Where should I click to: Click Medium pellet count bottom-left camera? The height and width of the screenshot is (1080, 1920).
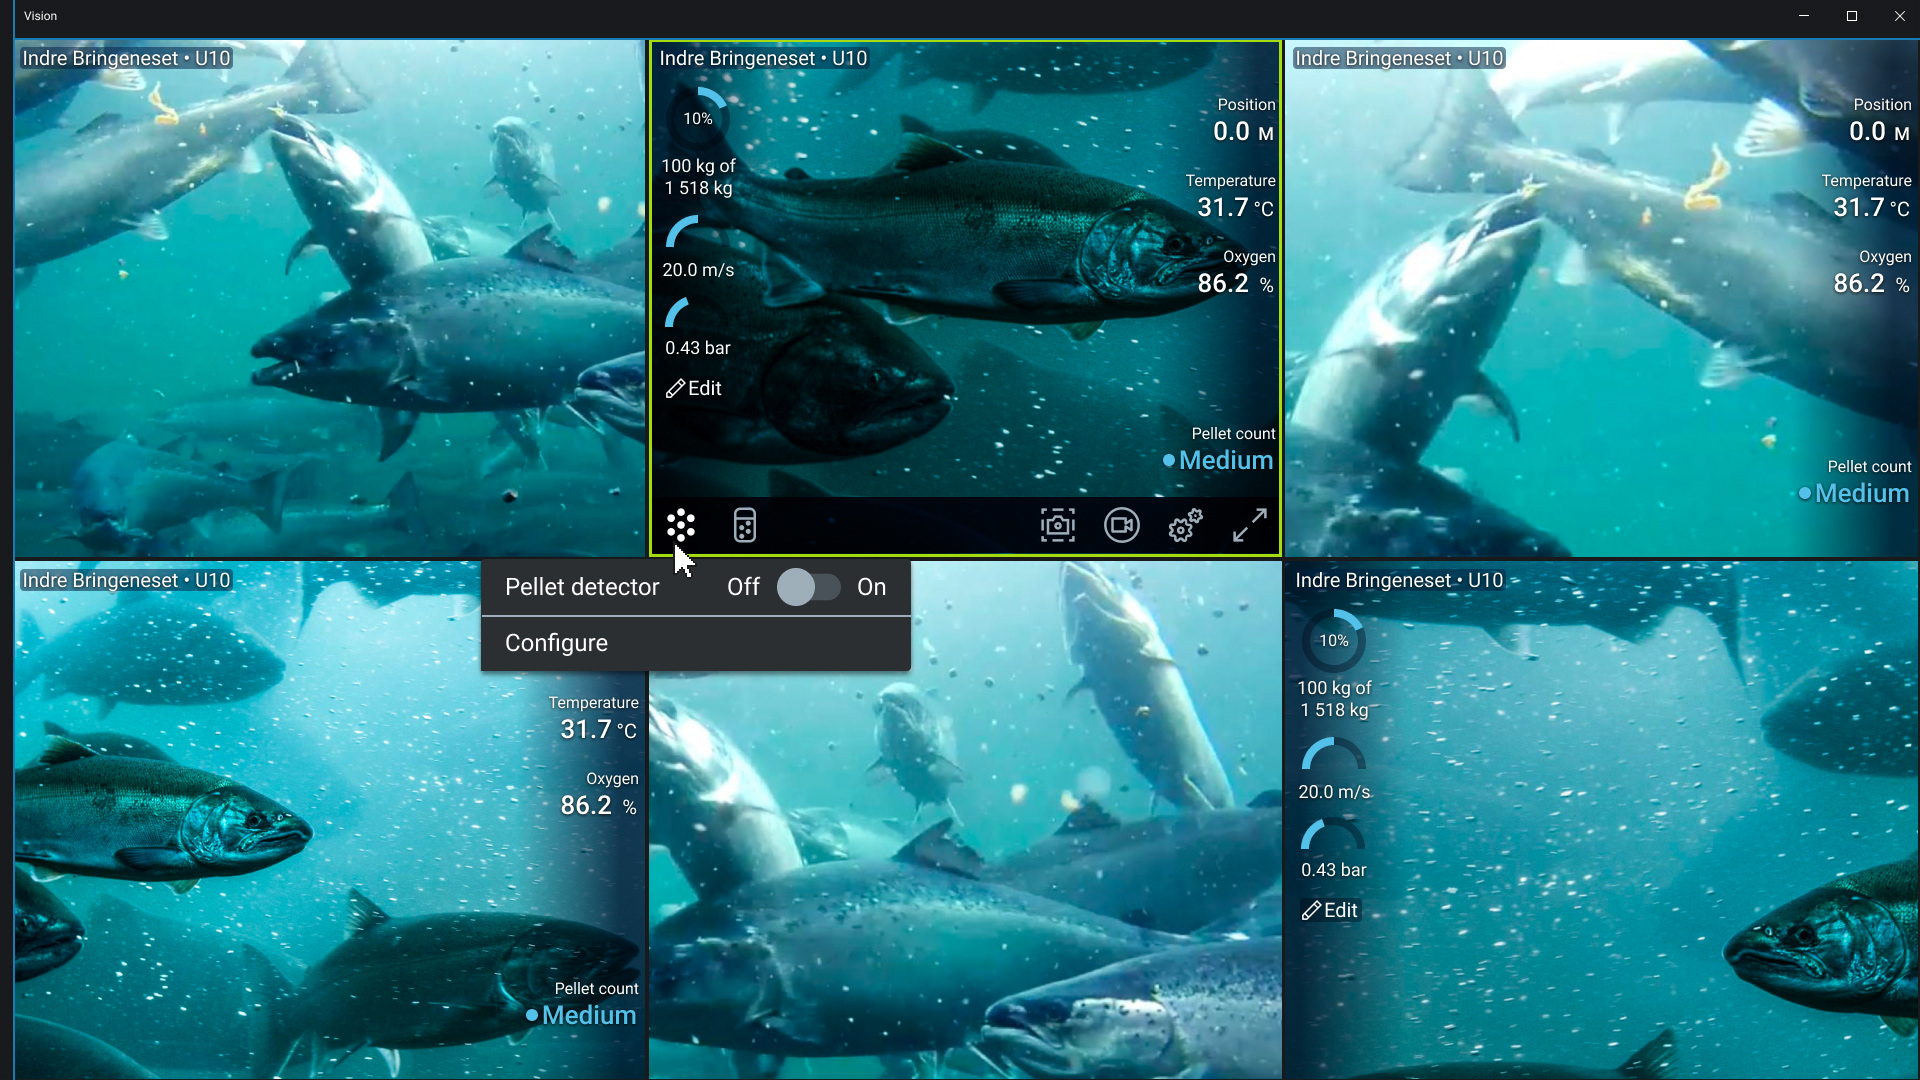click(588, 1015)
